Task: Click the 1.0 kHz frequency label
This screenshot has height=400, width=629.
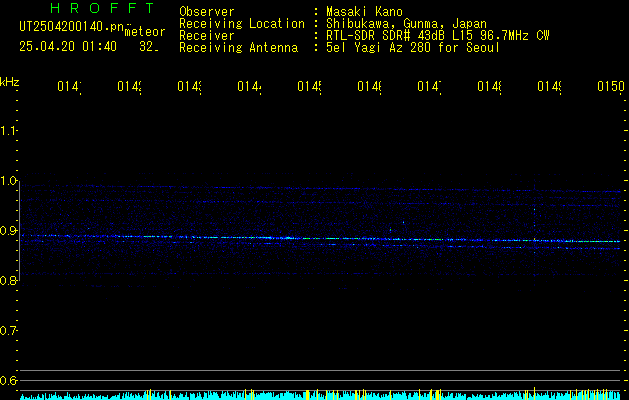Action: click(x=8, y=181)
